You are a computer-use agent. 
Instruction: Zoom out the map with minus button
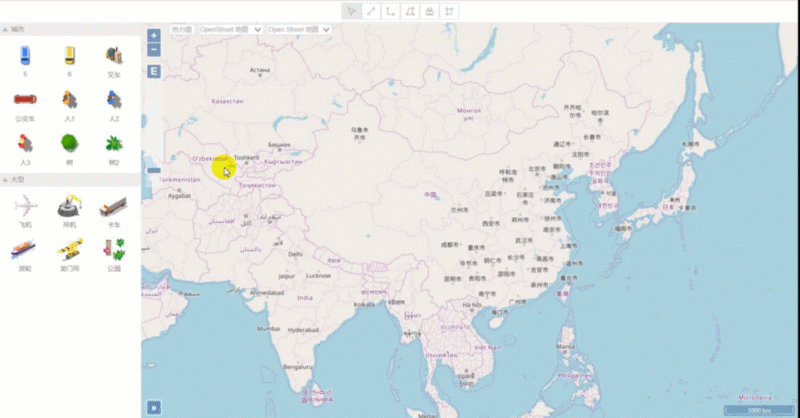(154, 50)
